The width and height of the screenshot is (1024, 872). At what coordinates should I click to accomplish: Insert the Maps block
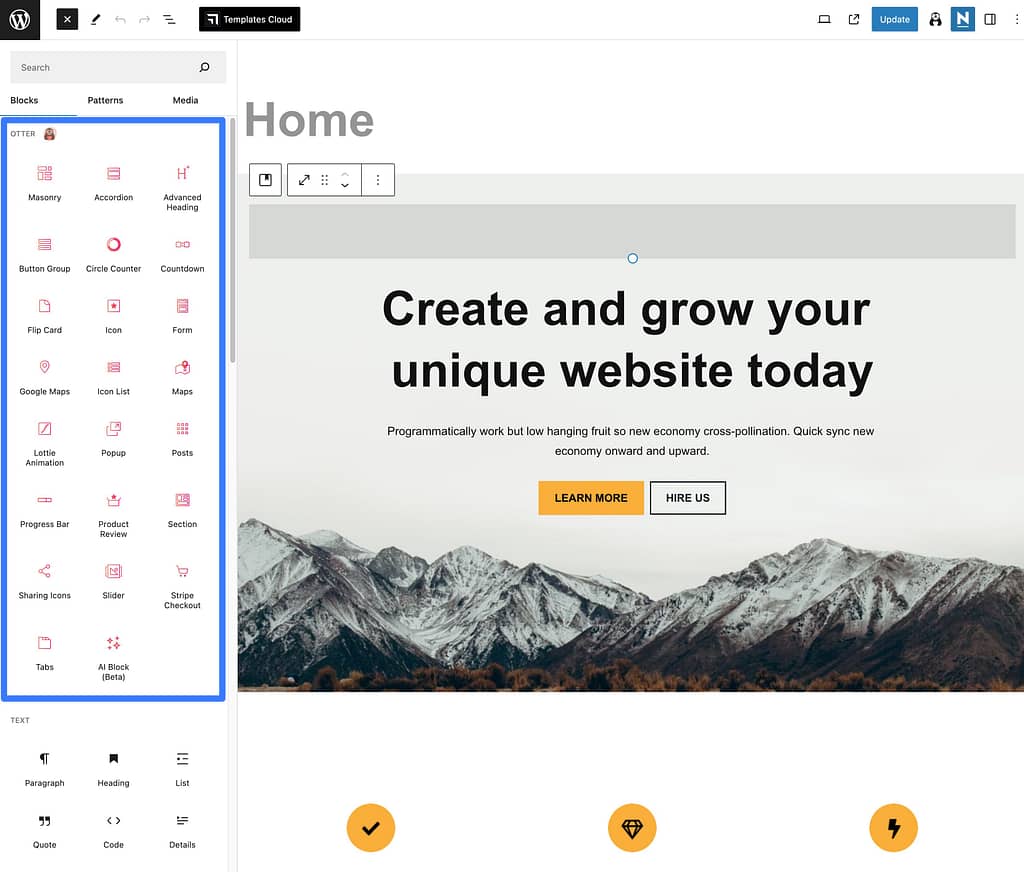point(182,378)
